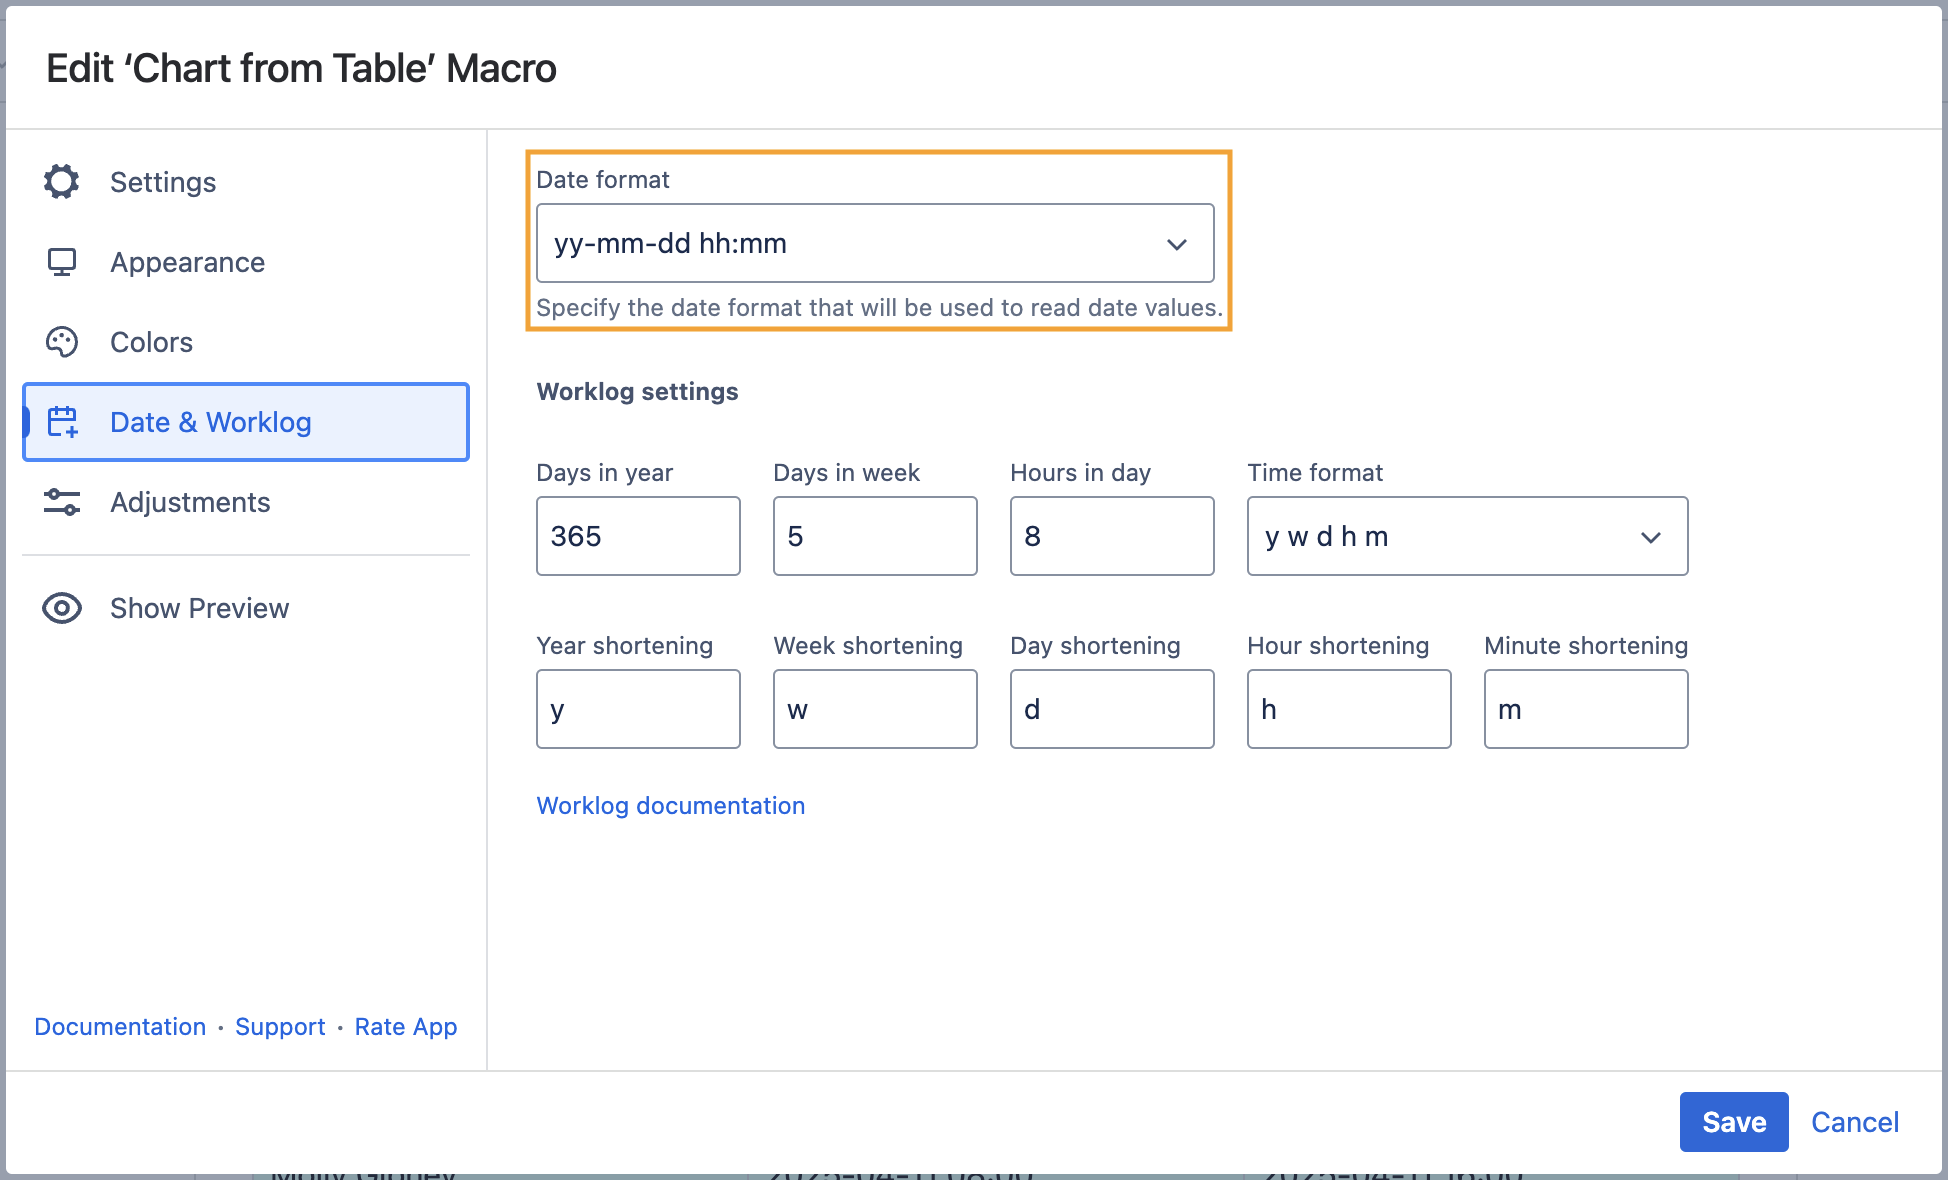Select the Minute shortening field
Screen dimensions: 1948x1180
(1585, 710)
